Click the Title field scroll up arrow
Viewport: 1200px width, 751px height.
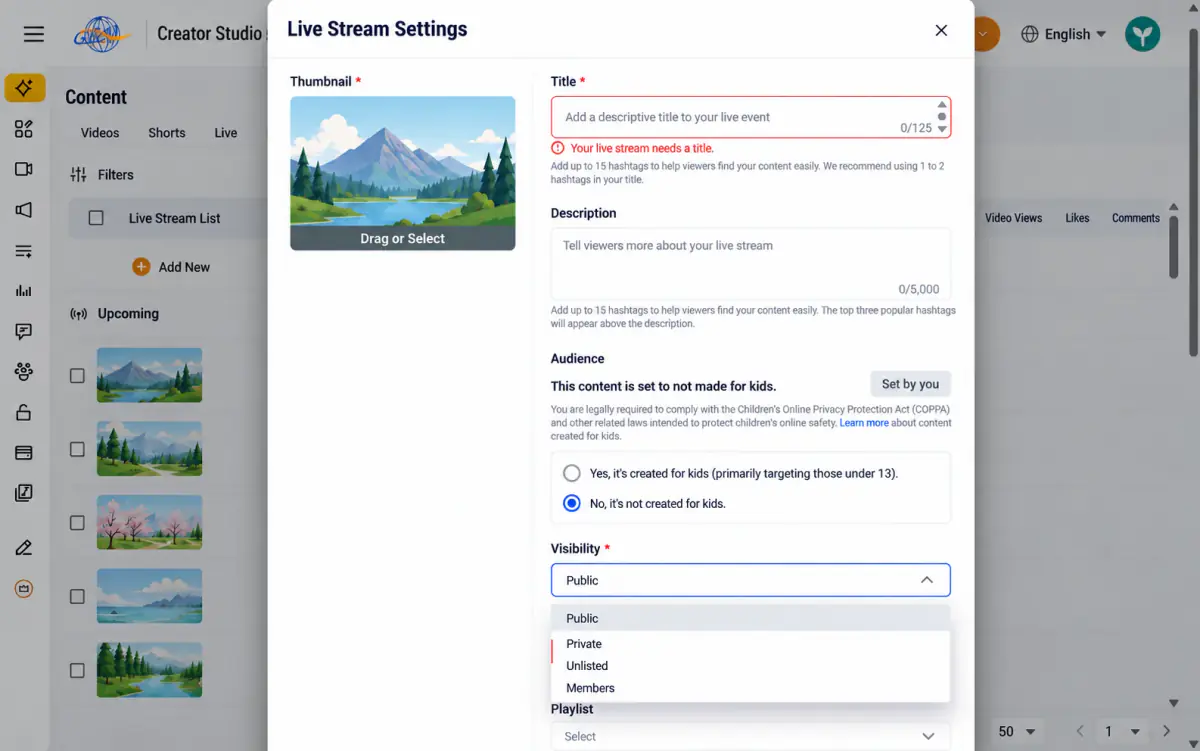coord(942,104)
